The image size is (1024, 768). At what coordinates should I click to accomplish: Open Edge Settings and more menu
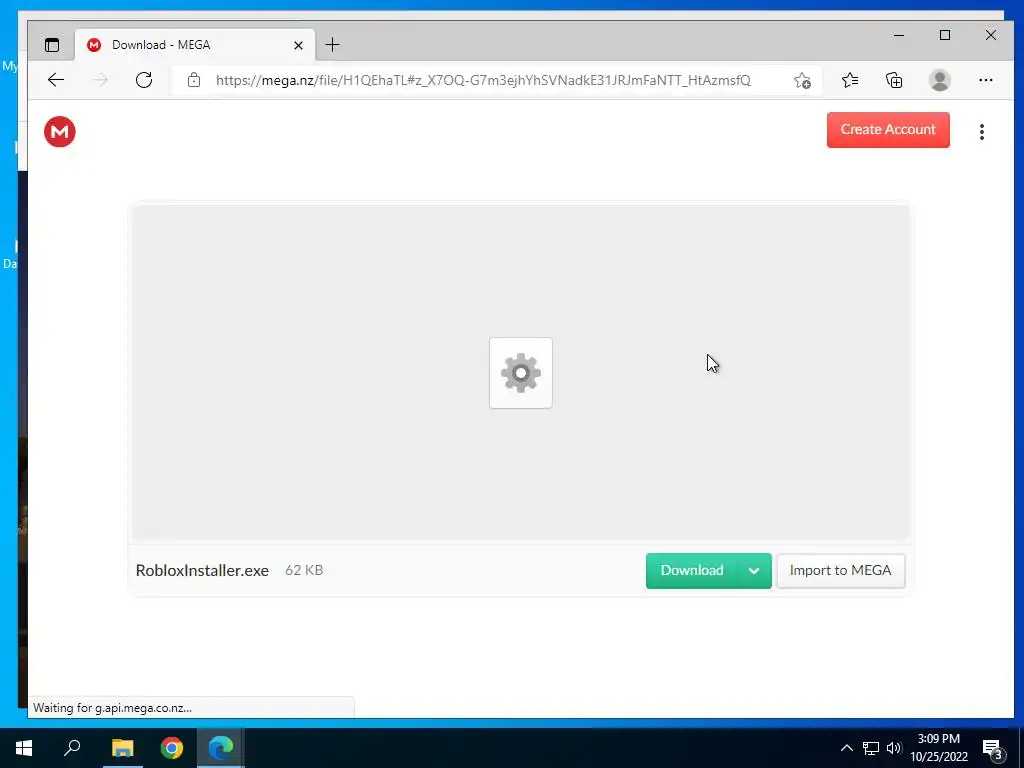pyautogui.click(x=985, y=80)
